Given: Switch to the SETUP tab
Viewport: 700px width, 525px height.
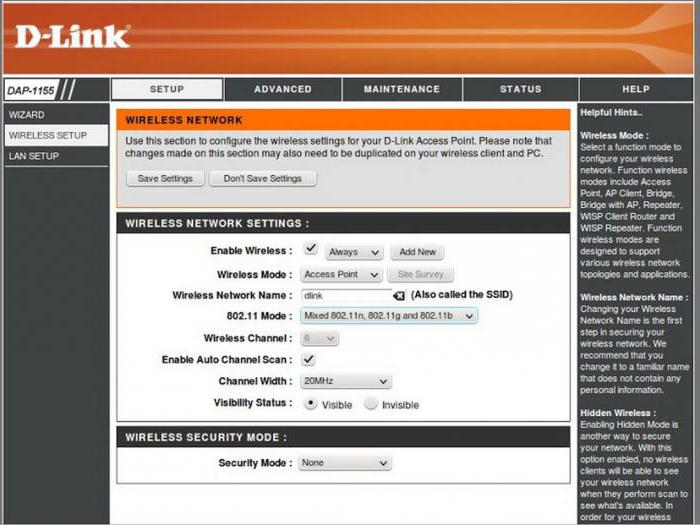Looking at the screenshot, I should [167, 89].
